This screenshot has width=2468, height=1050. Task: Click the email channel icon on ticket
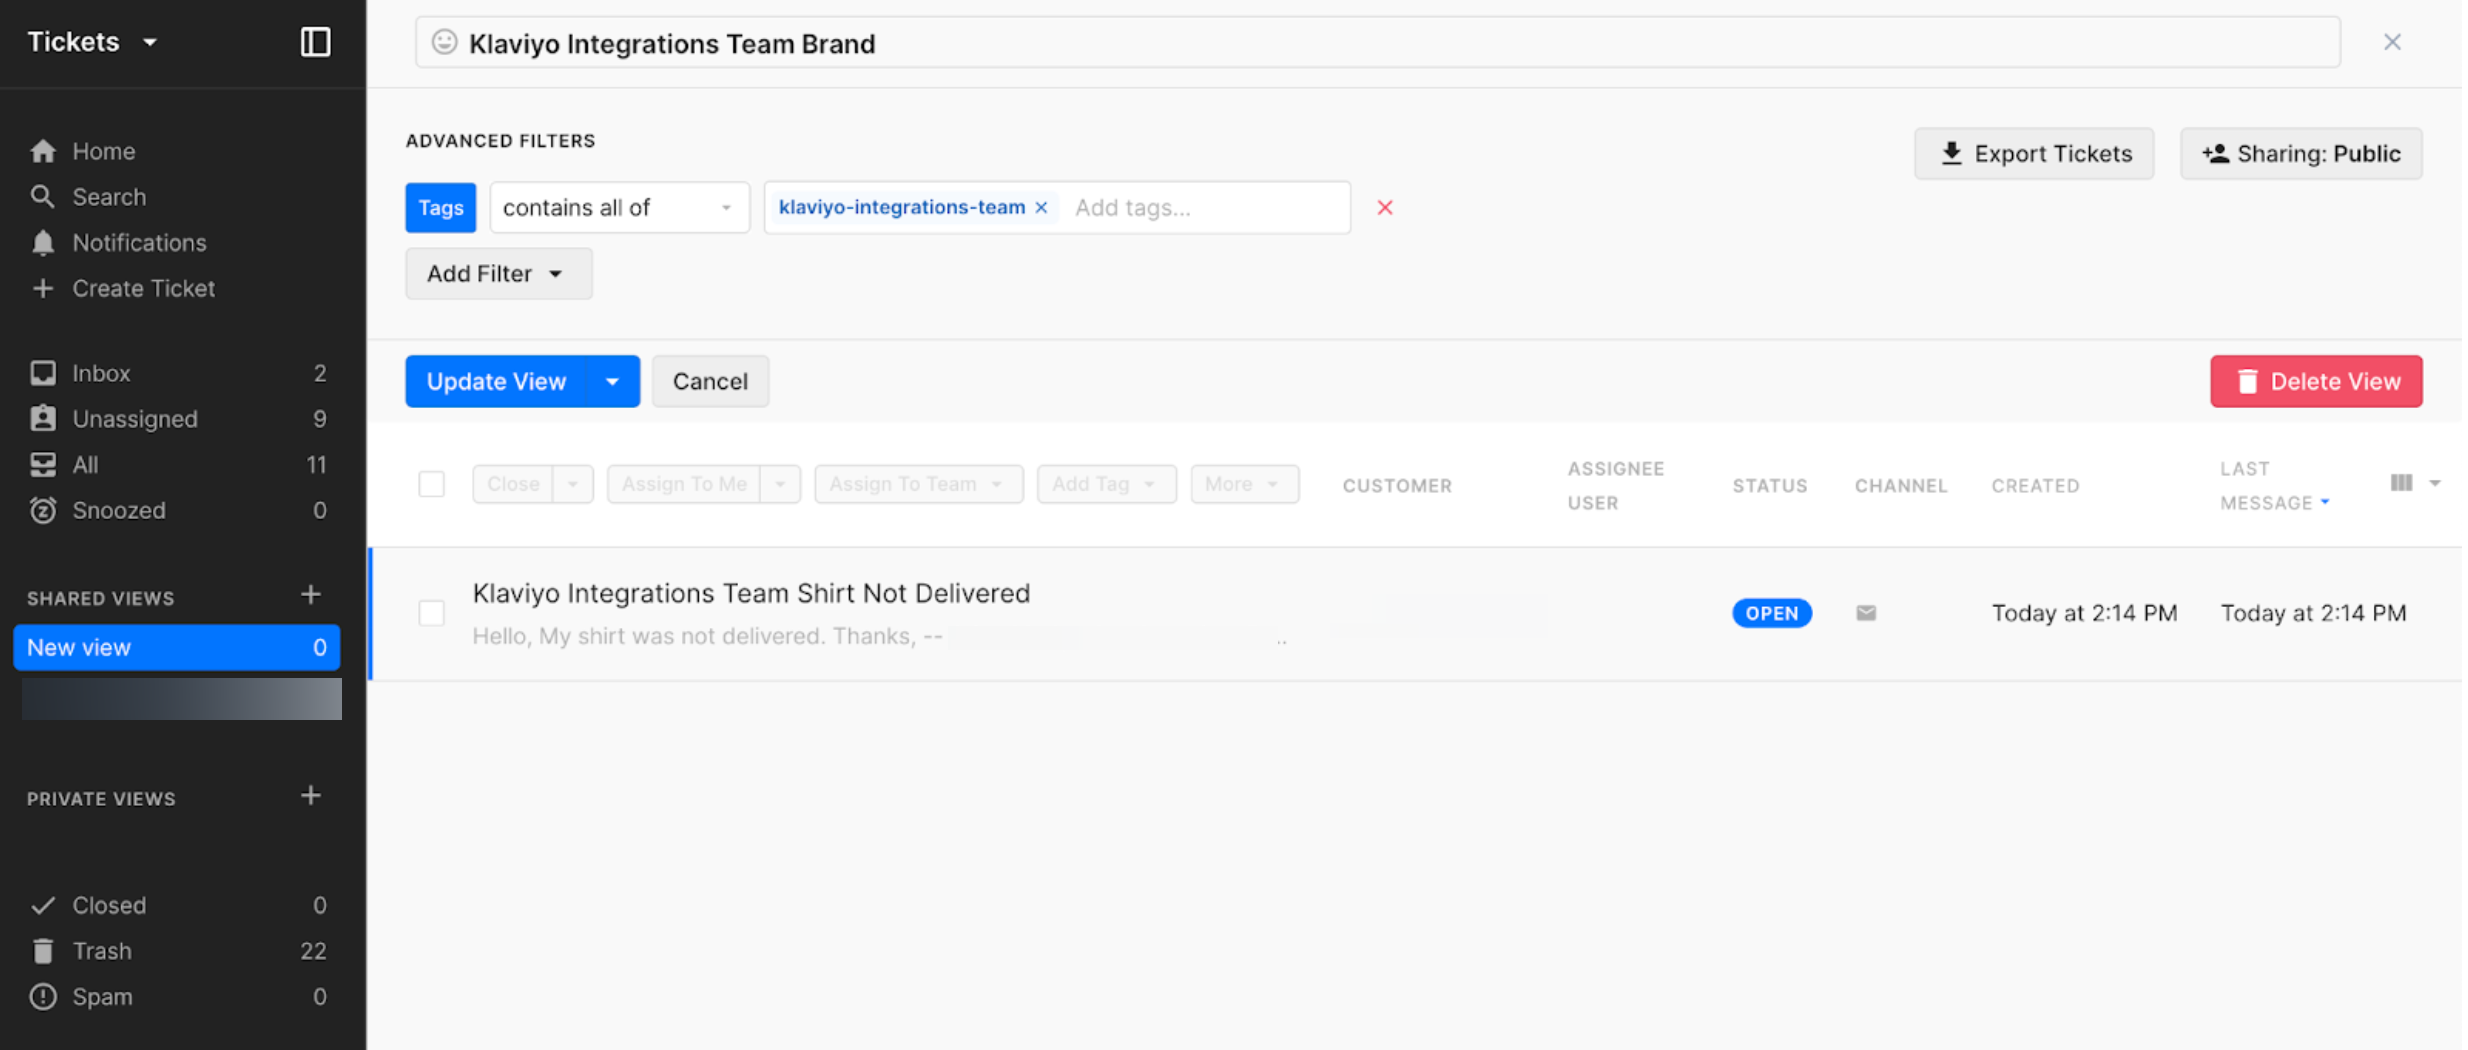[1865, 613]
